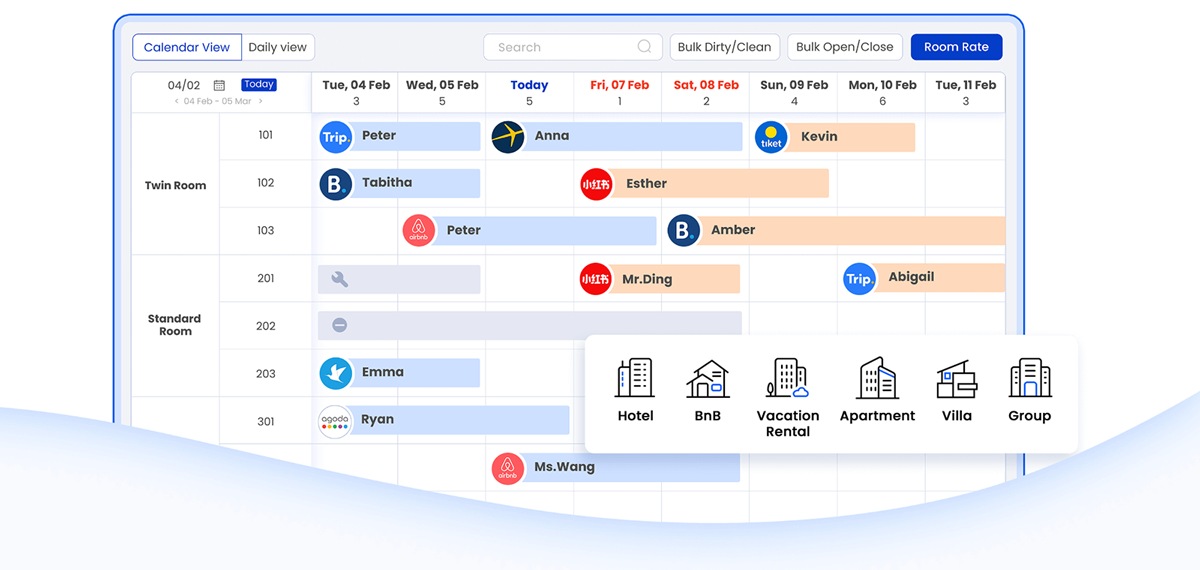The width and height of the screenshot is (1200, 570).
Task: Switch to Daily view tab
Action: click(278, 47)
